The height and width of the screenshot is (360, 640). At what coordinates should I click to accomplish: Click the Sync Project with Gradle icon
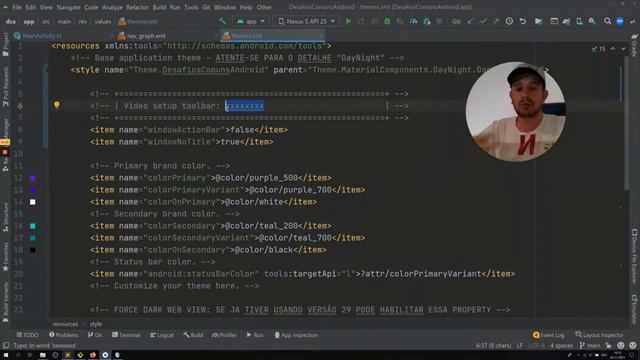[x=566, y=21]
